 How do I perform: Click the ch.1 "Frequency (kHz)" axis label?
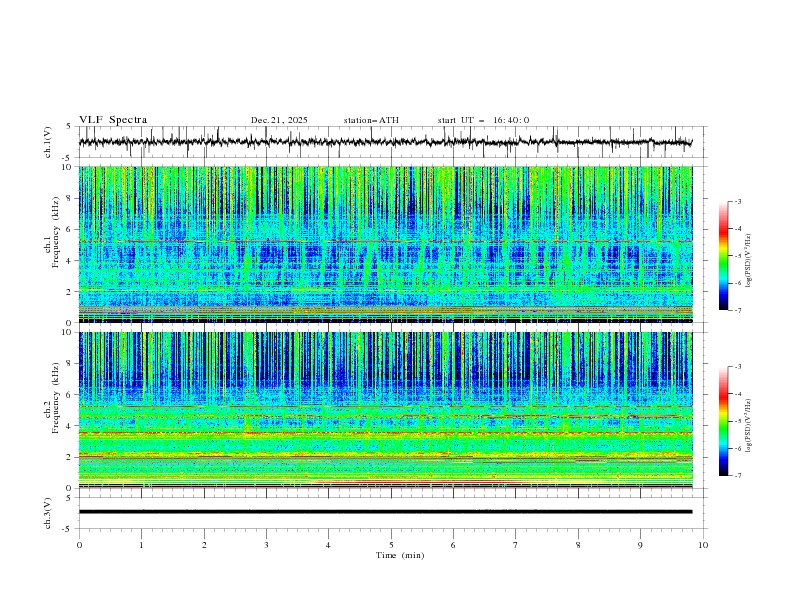tap(56, 230)
